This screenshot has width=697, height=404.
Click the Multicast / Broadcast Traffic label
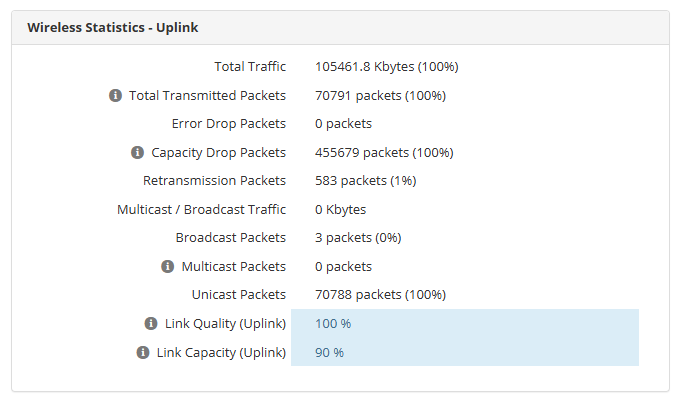201,210
